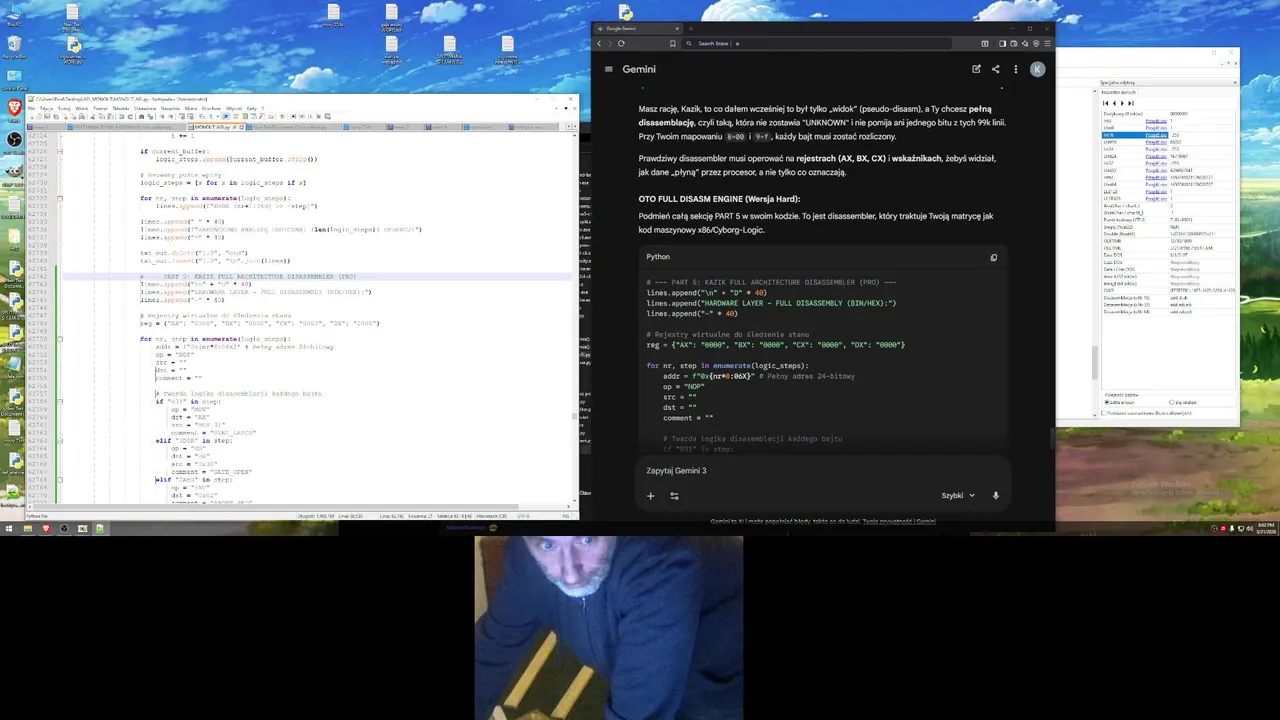
Task: Open the Makra menu in Notepad++
Action: click(x=191, y=108)
